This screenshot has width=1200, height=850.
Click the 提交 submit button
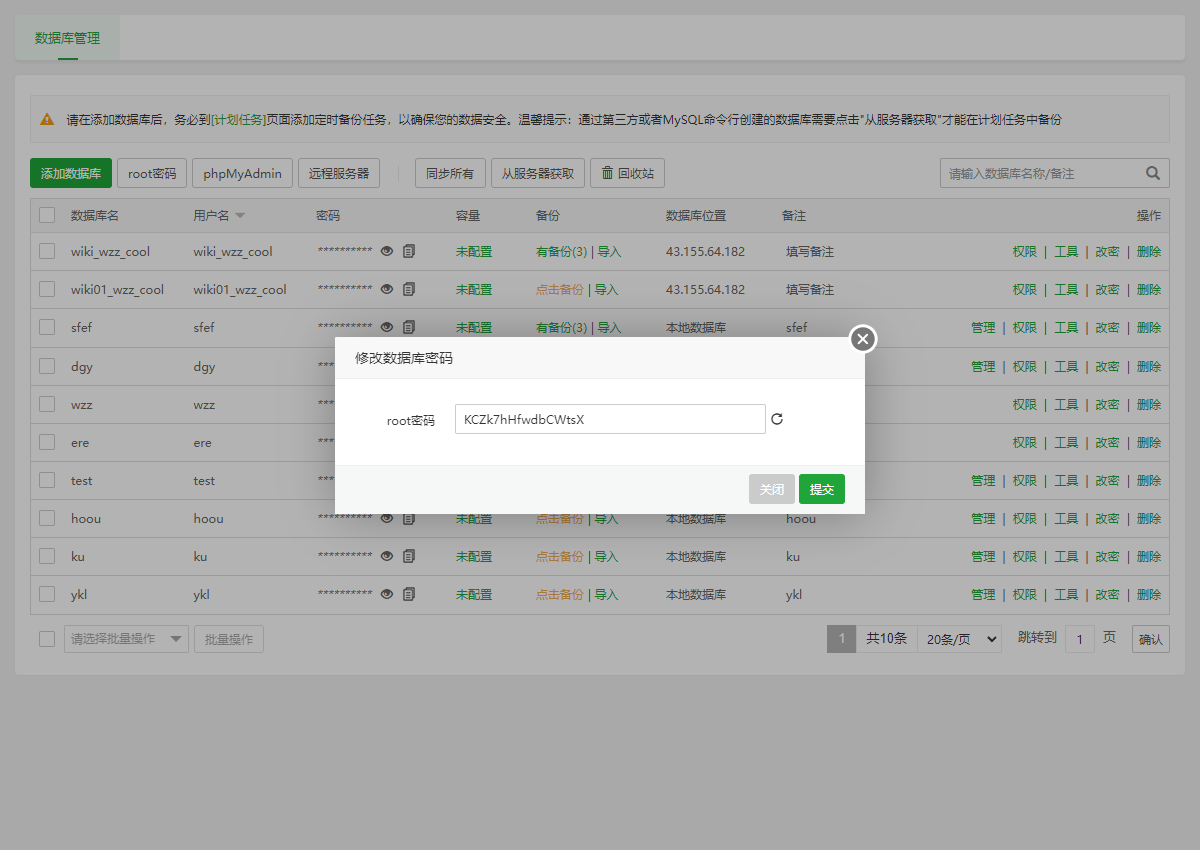coord(821,489)
